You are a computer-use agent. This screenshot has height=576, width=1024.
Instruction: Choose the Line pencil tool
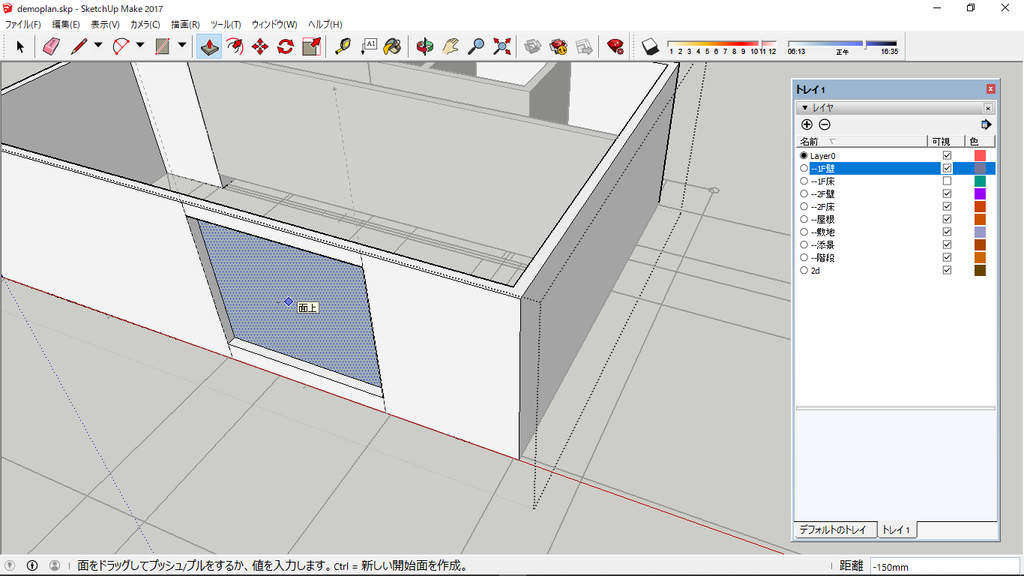coord(79,46)
